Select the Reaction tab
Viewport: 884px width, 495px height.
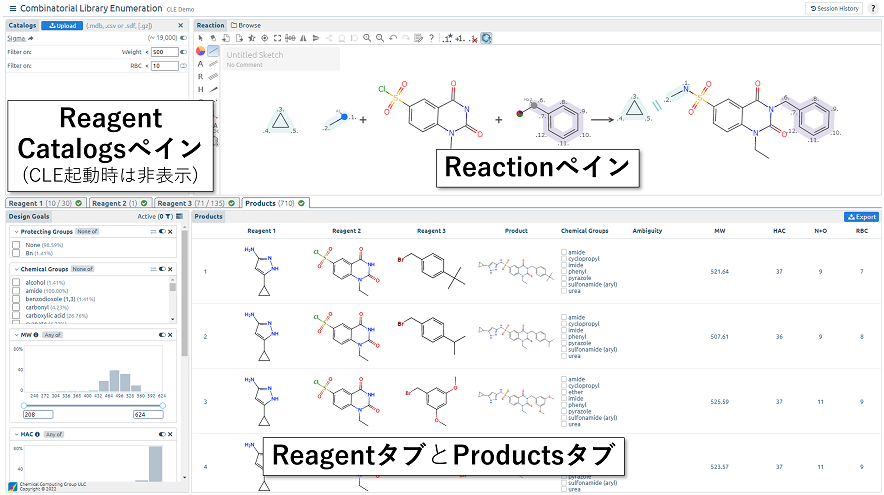coord(210,25)
